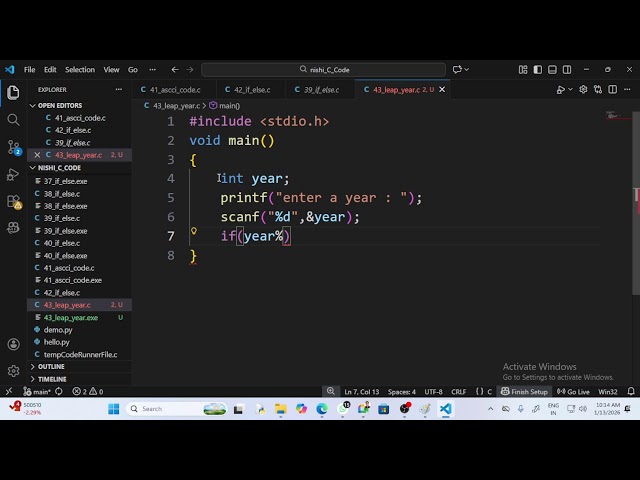Click main* branch in status bar

tap(37, 391)
